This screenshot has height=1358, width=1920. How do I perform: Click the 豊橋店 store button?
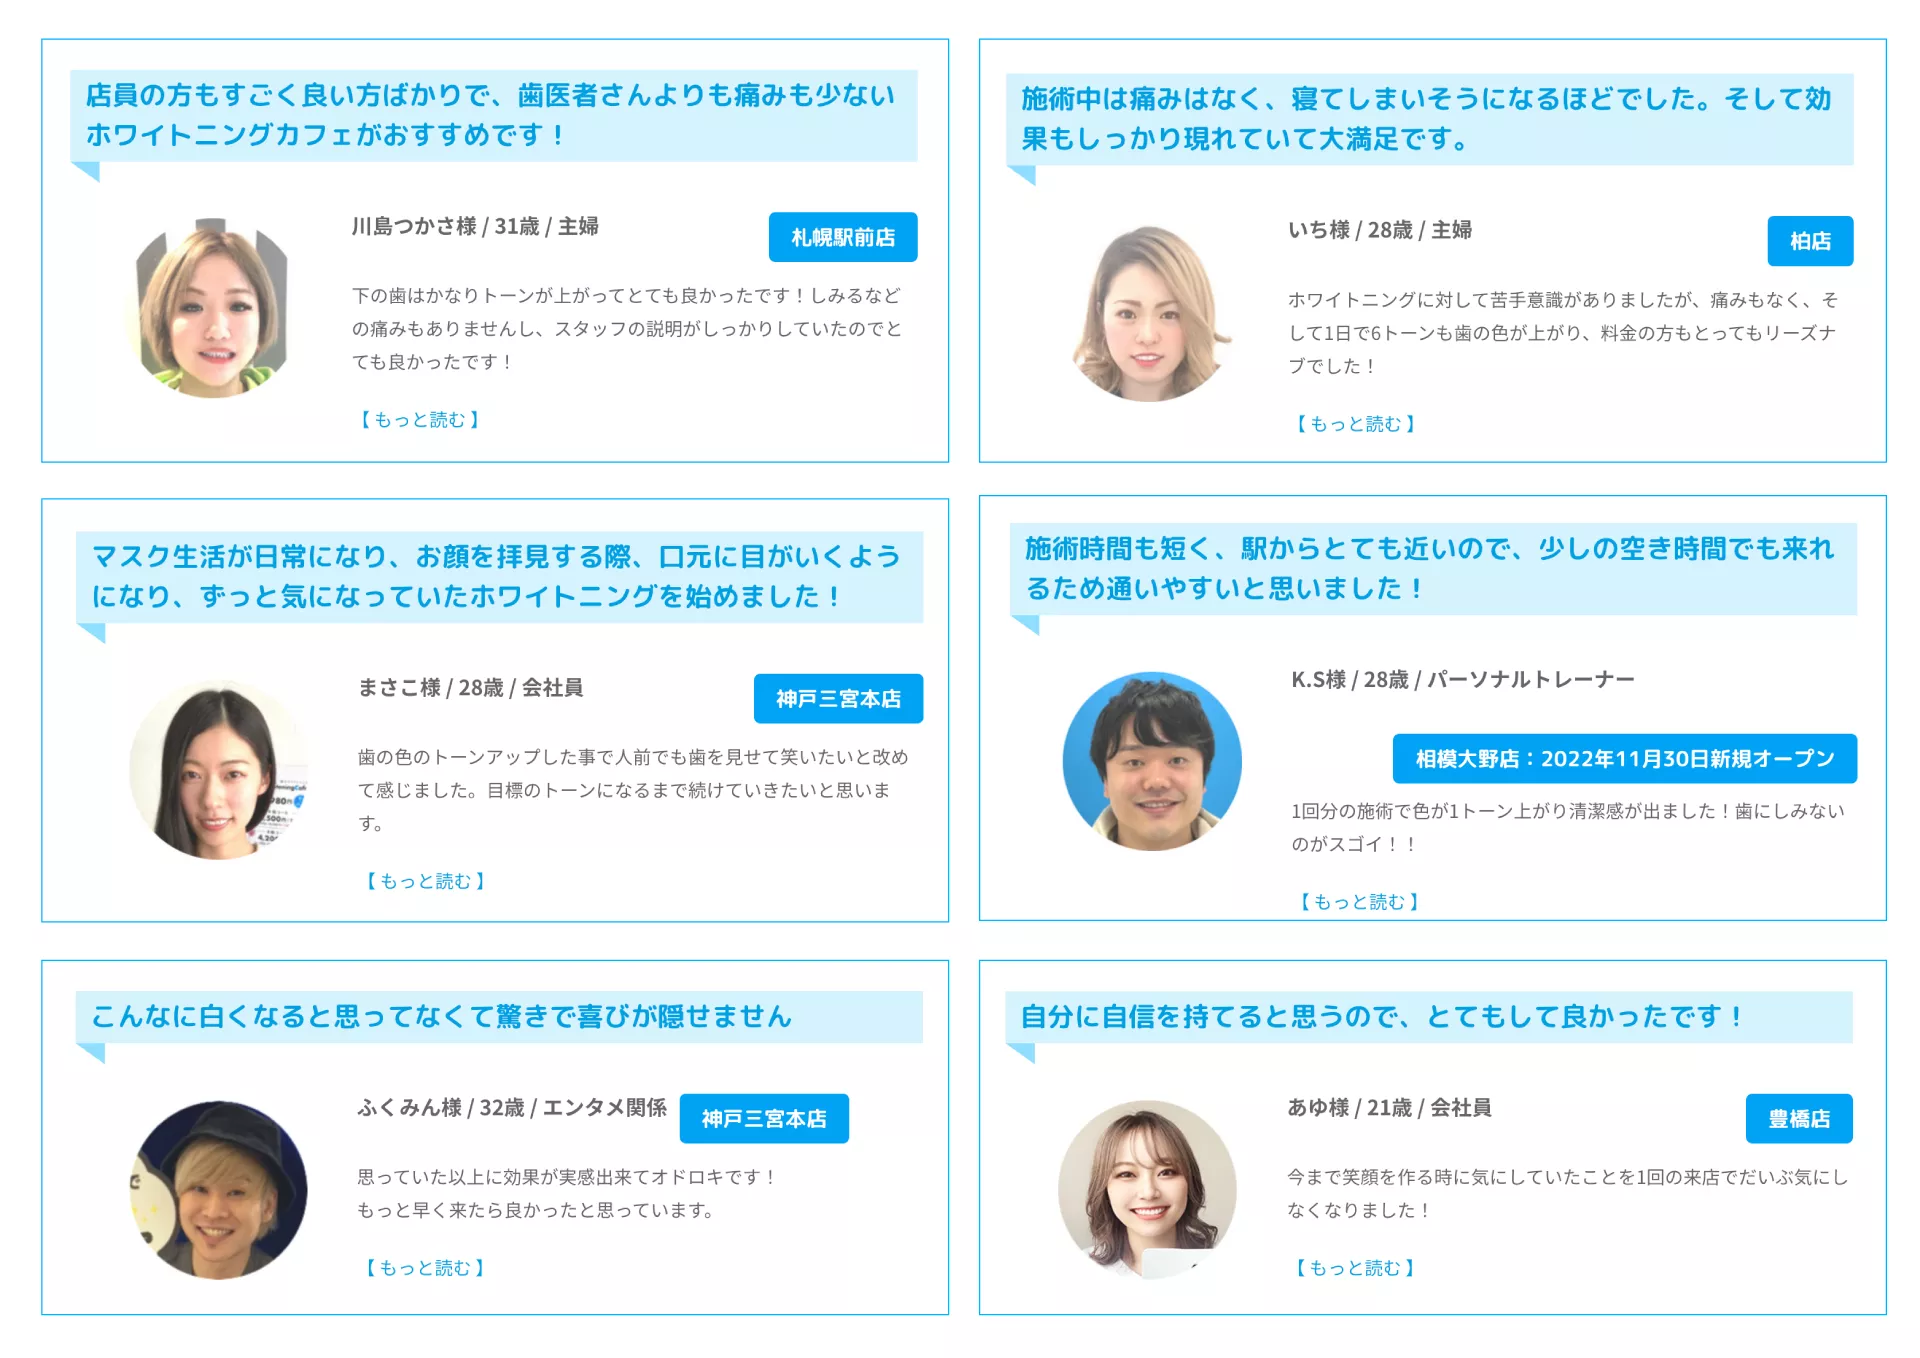1798,1118
